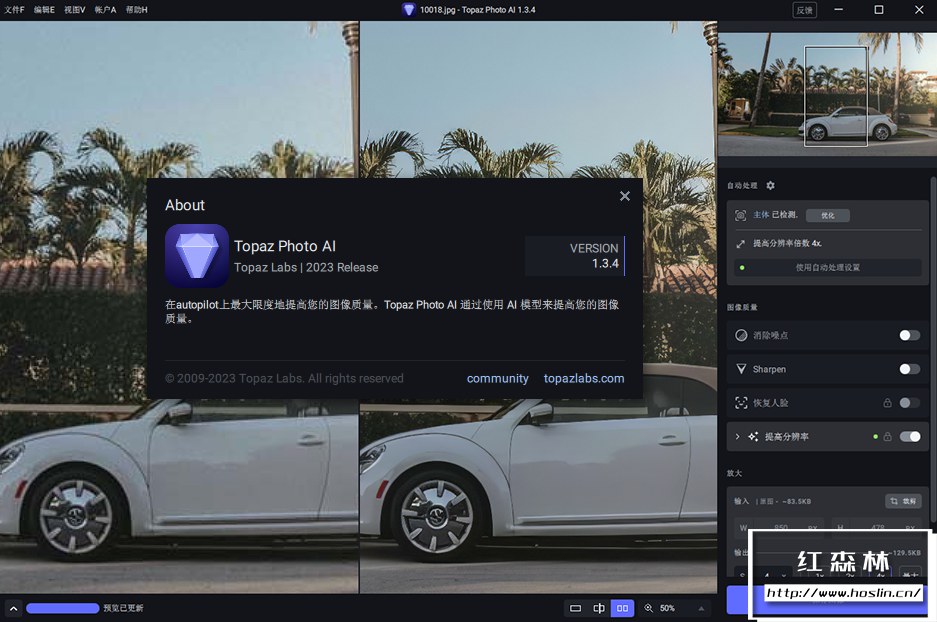Toggle the 恢复人脸 switch

tap(910, 403)
